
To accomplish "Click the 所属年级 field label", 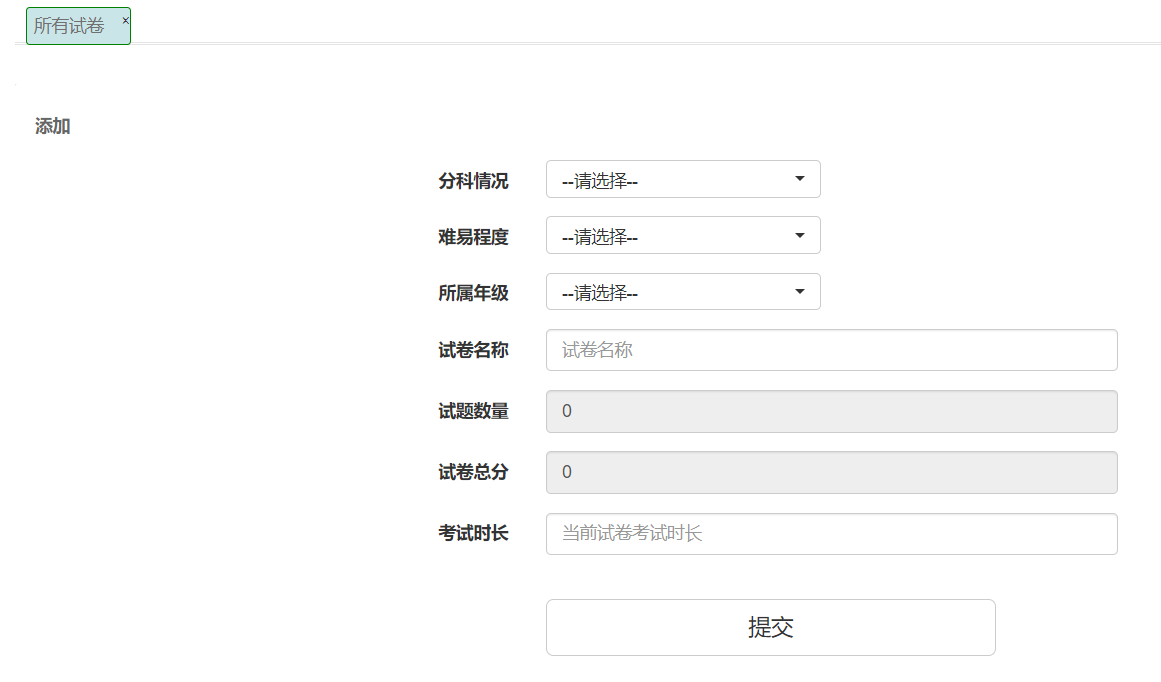I will coord(473,292).
